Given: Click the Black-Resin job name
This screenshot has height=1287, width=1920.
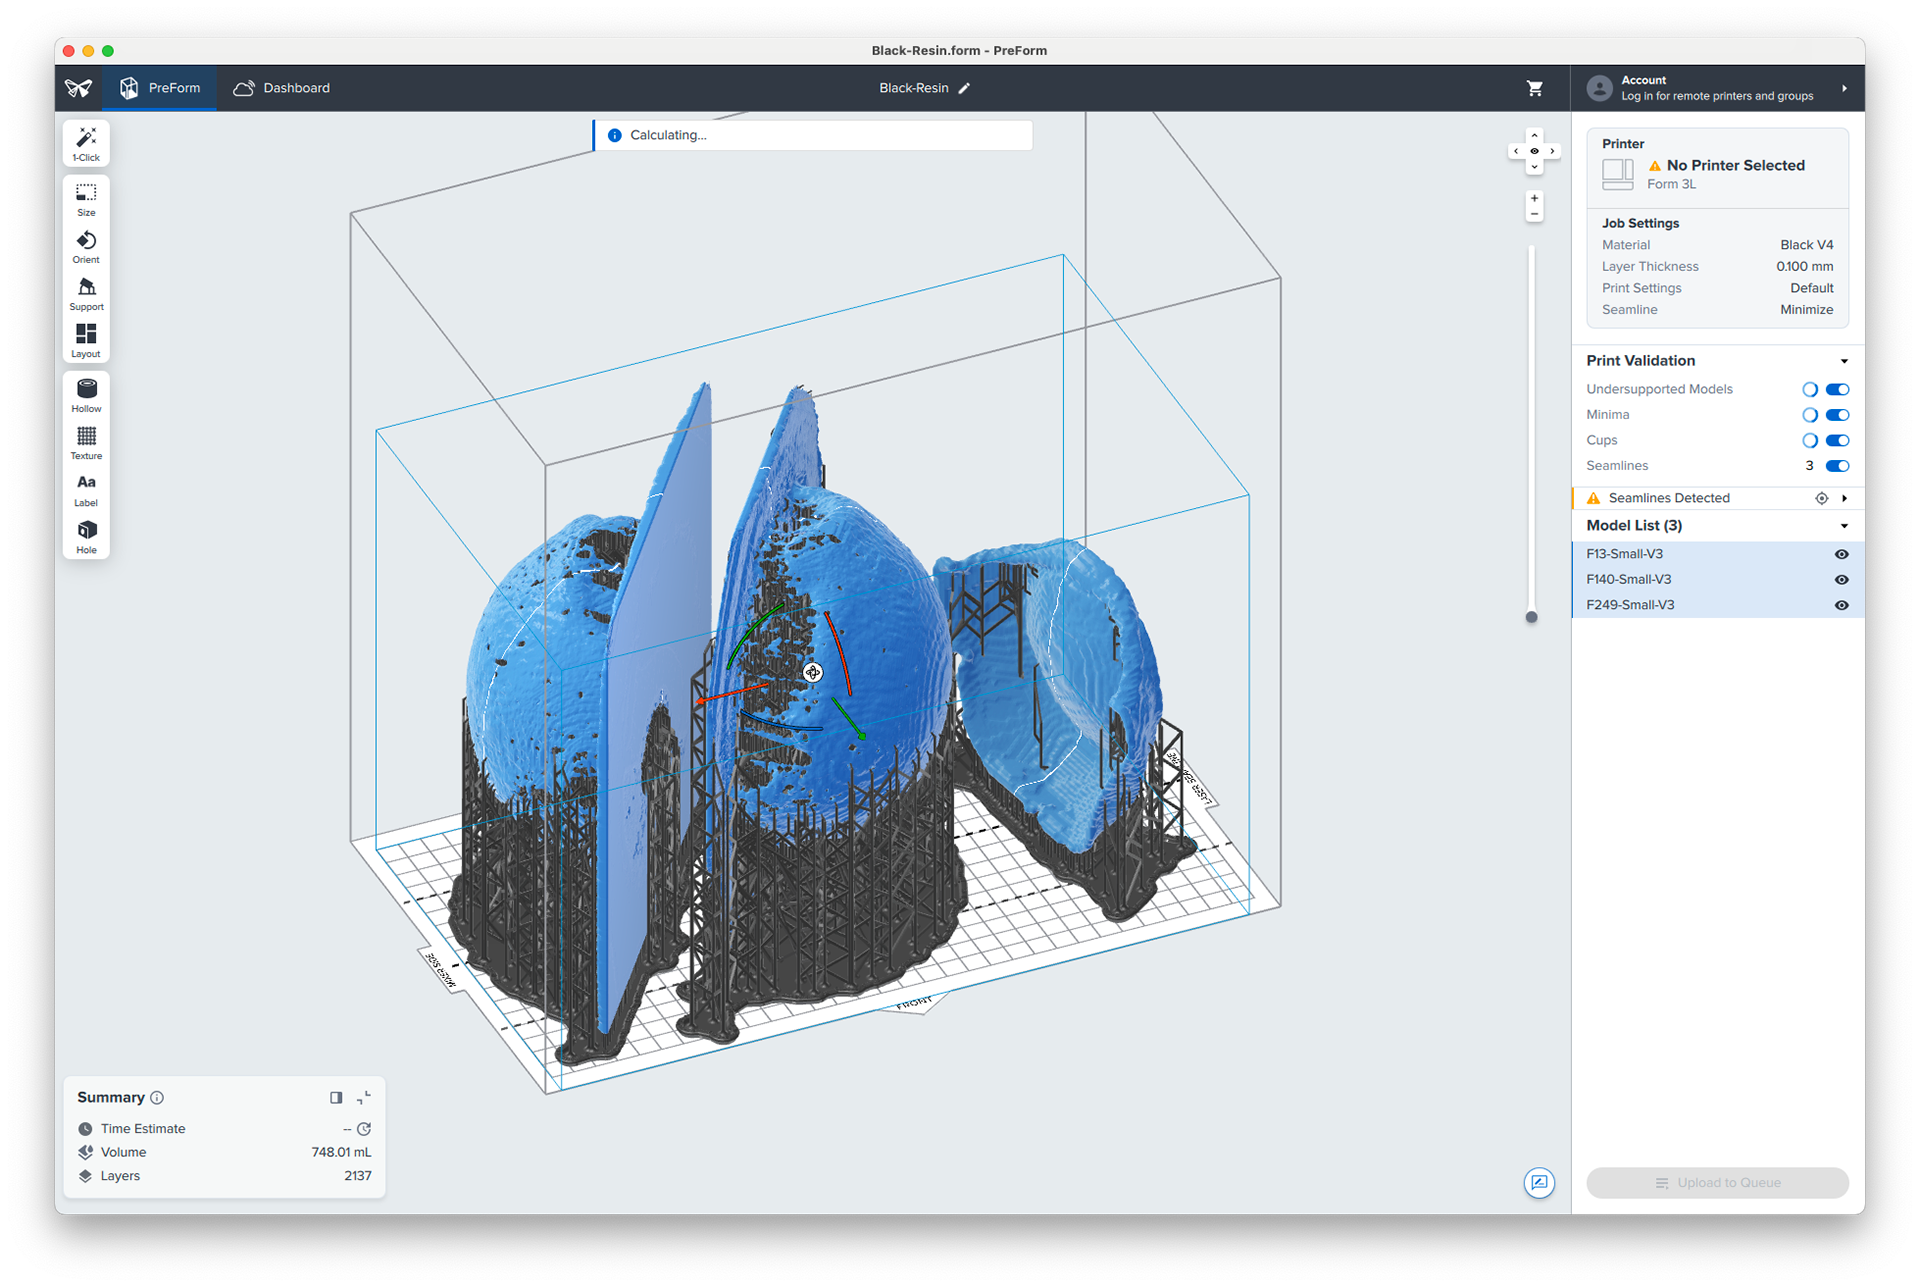Looking at the screenshot, I should [913, 88].
